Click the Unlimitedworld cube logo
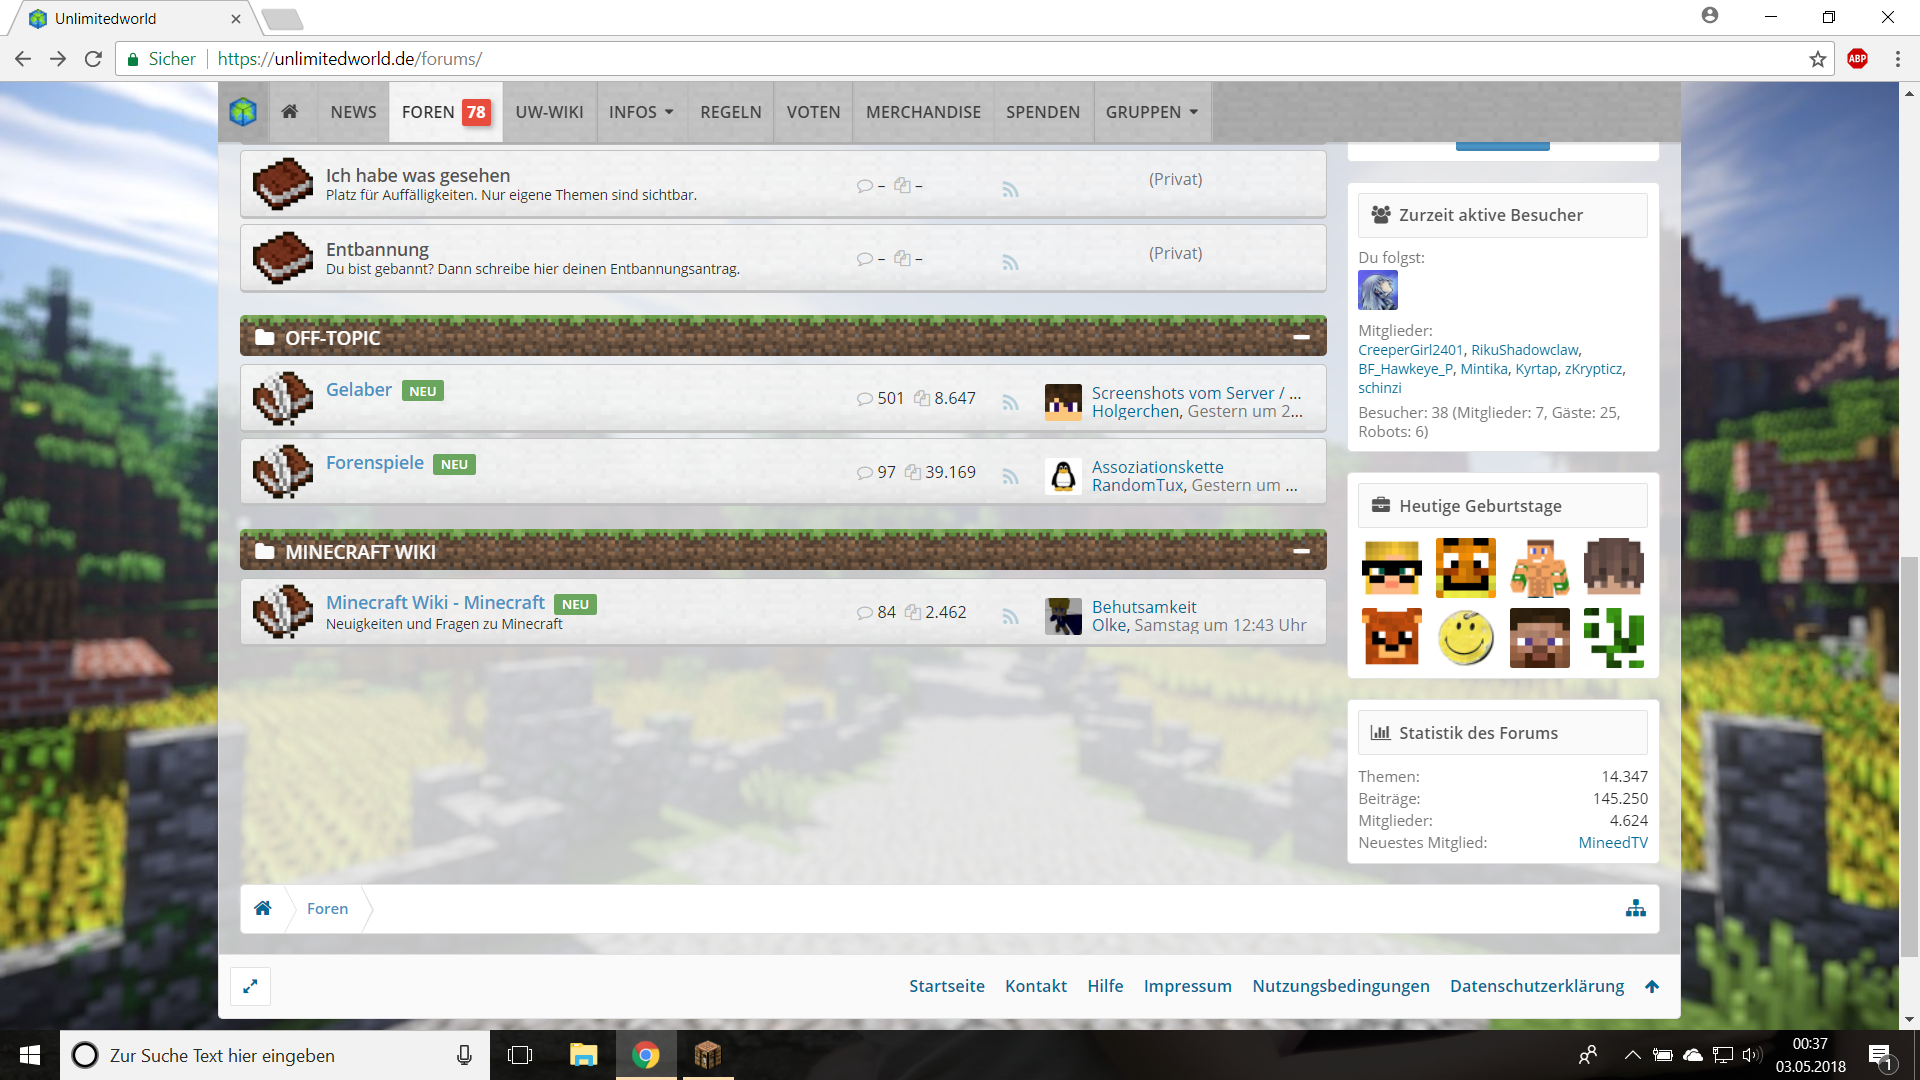Screen dimensions: 1920x1080 243,112
